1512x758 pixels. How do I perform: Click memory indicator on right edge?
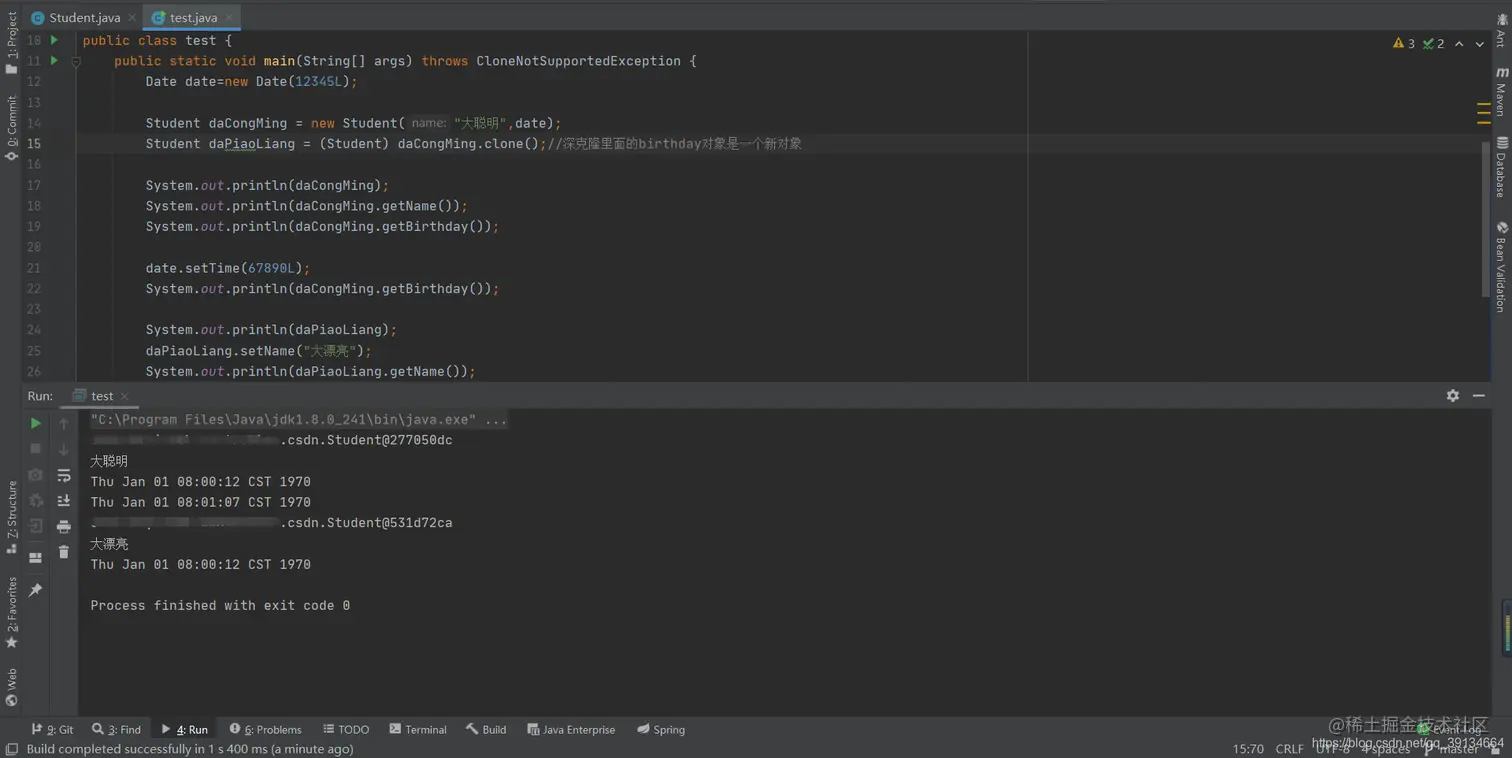coord(1507,628)
